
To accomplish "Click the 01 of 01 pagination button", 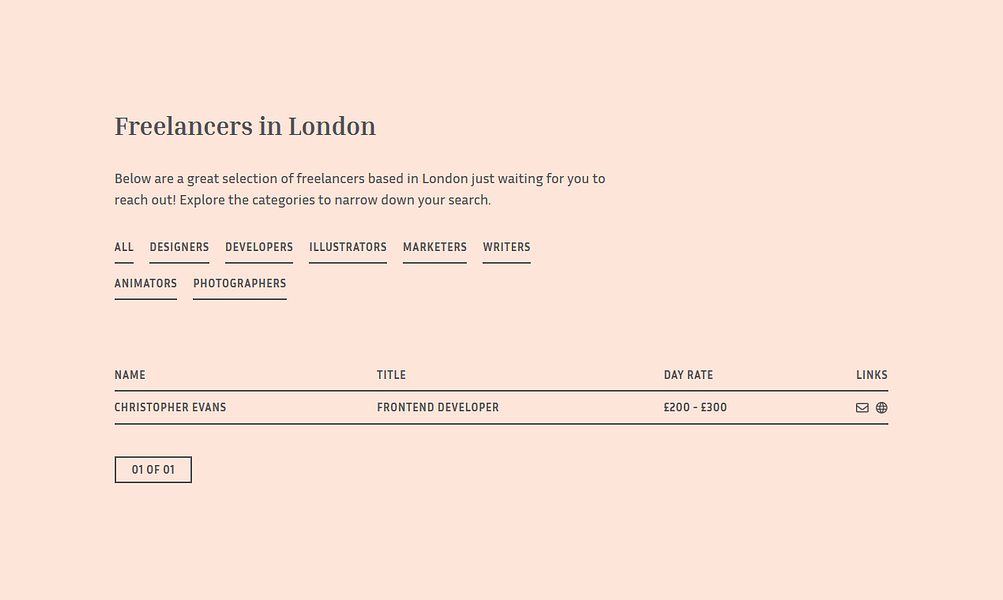I will click(153, 470).
